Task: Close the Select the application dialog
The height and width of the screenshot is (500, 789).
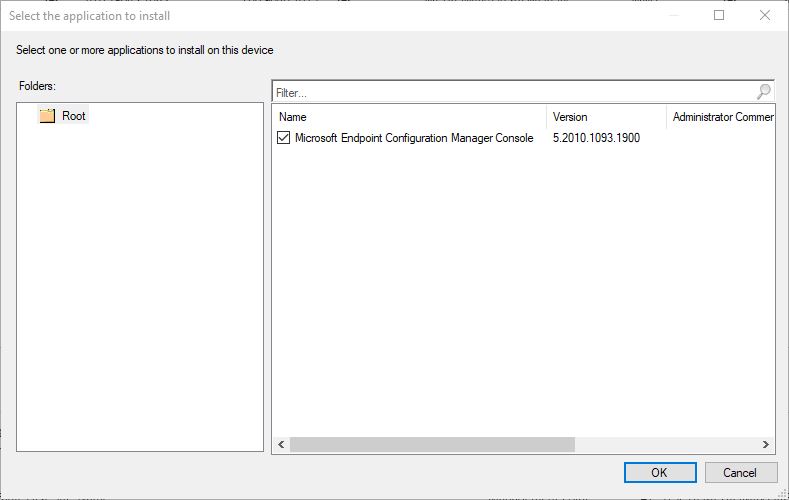Action: pyautogui.click(x=764, y=15)
